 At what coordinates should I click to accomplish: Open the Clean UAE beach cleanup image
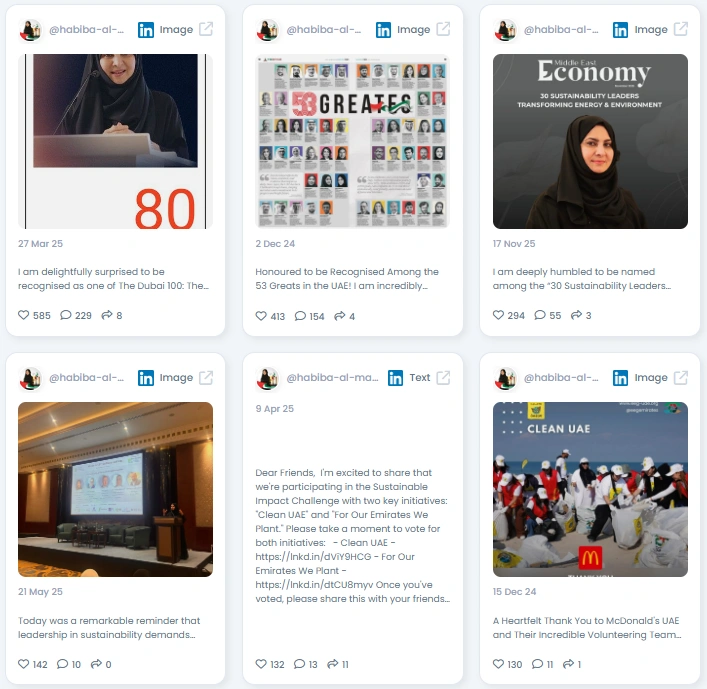tap(590, 489)
